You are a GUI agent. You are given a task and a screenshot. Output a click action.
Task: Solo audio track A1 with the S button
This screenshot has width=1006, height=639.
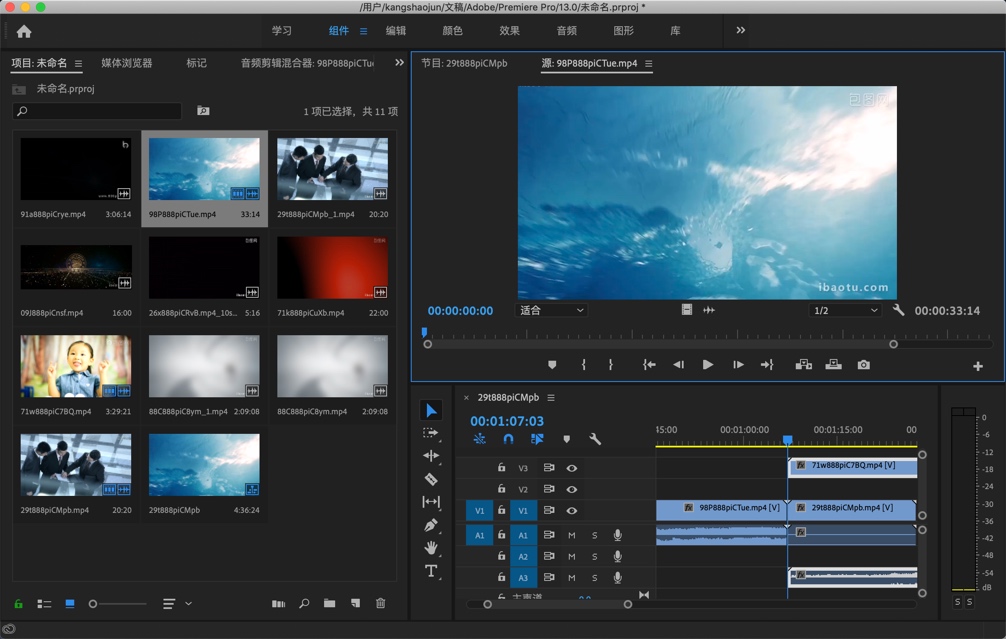593,535
